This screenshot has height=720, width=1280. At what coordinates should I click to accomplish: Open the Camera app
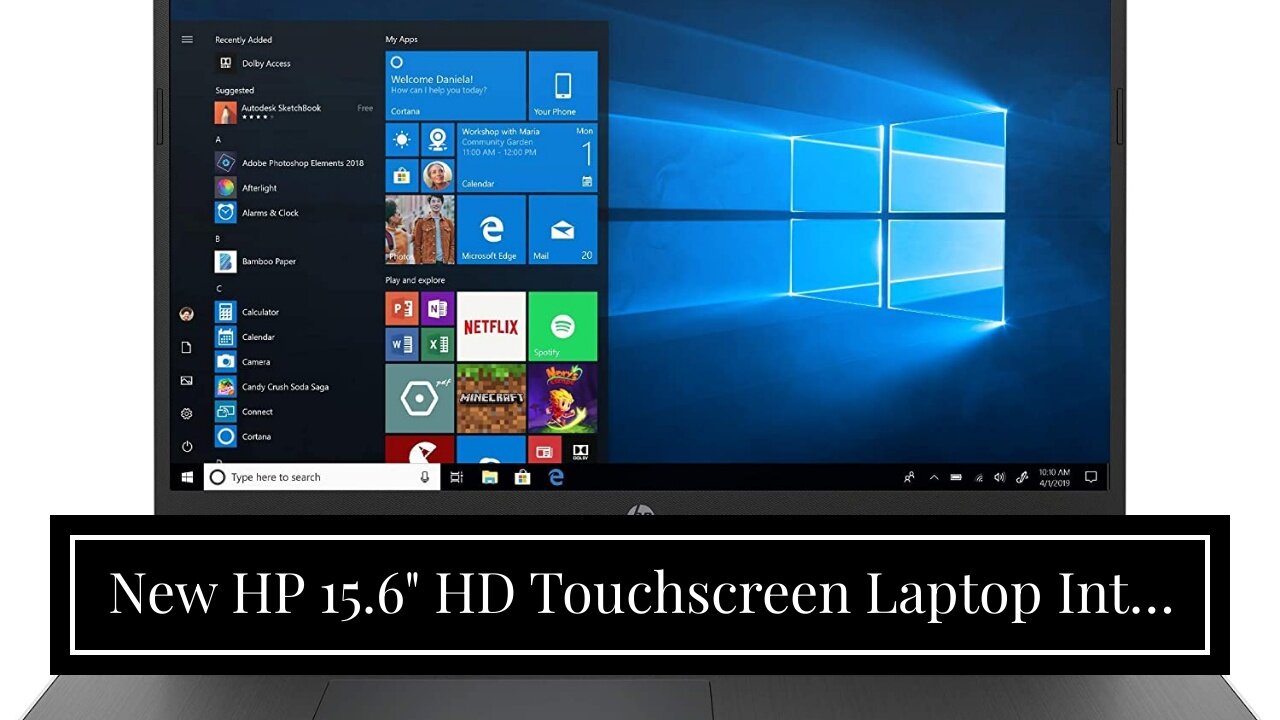point(244,362)
